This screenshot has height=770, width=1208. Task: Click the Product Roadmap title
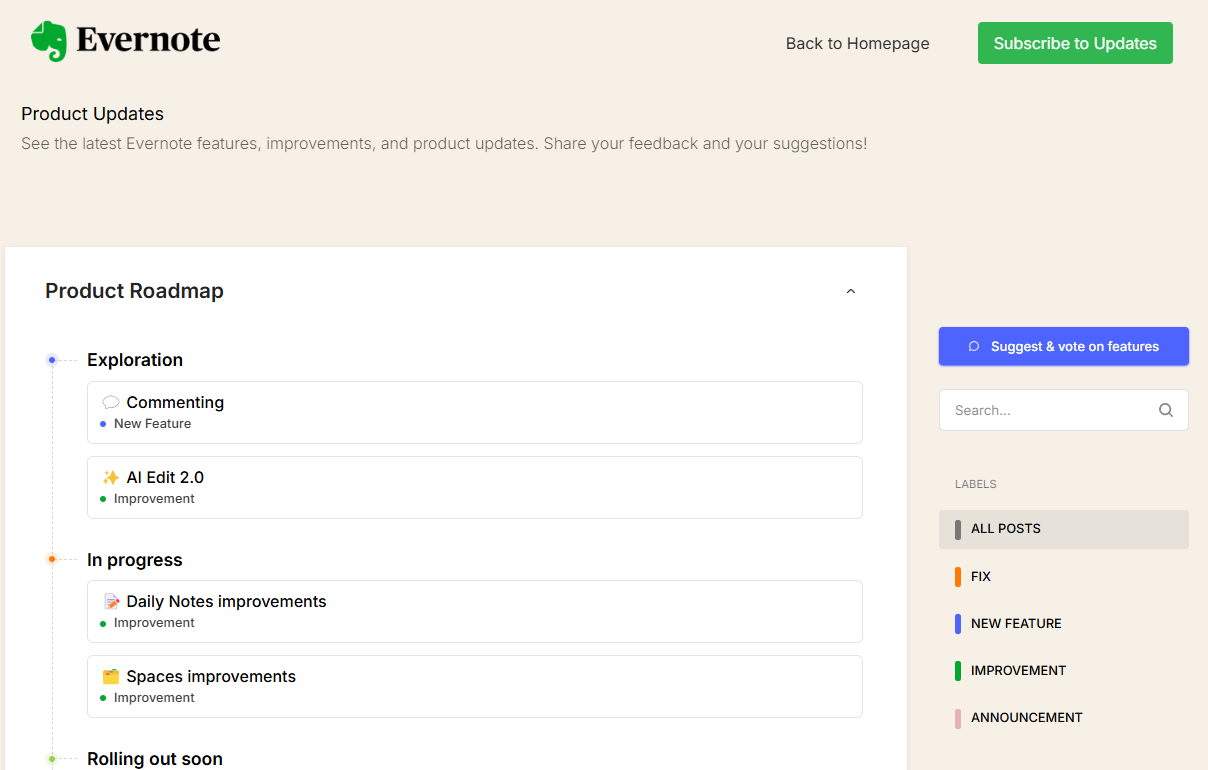[x=134, y=291]
